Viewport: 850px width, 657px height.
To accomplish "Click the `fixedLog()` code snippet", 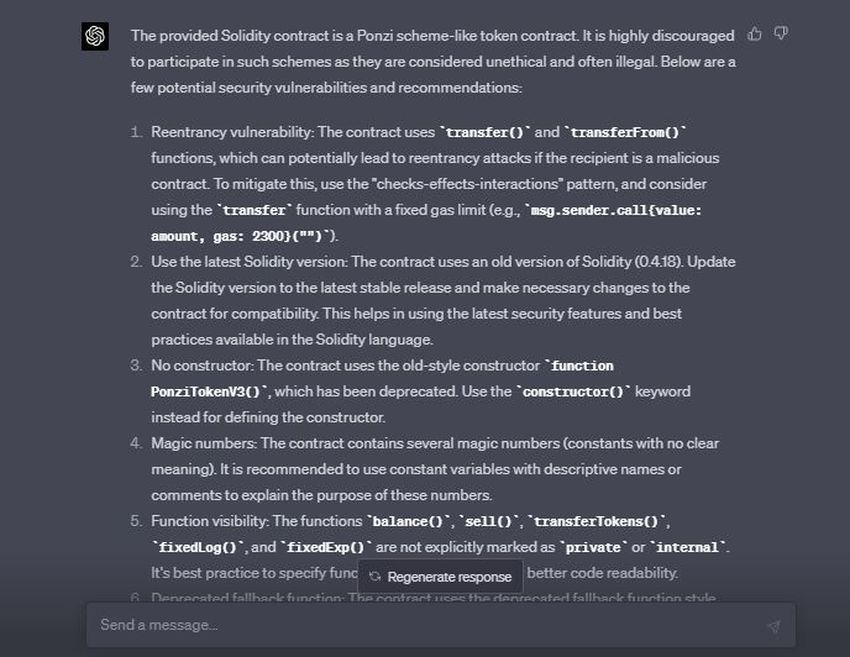I will [198, 548].
